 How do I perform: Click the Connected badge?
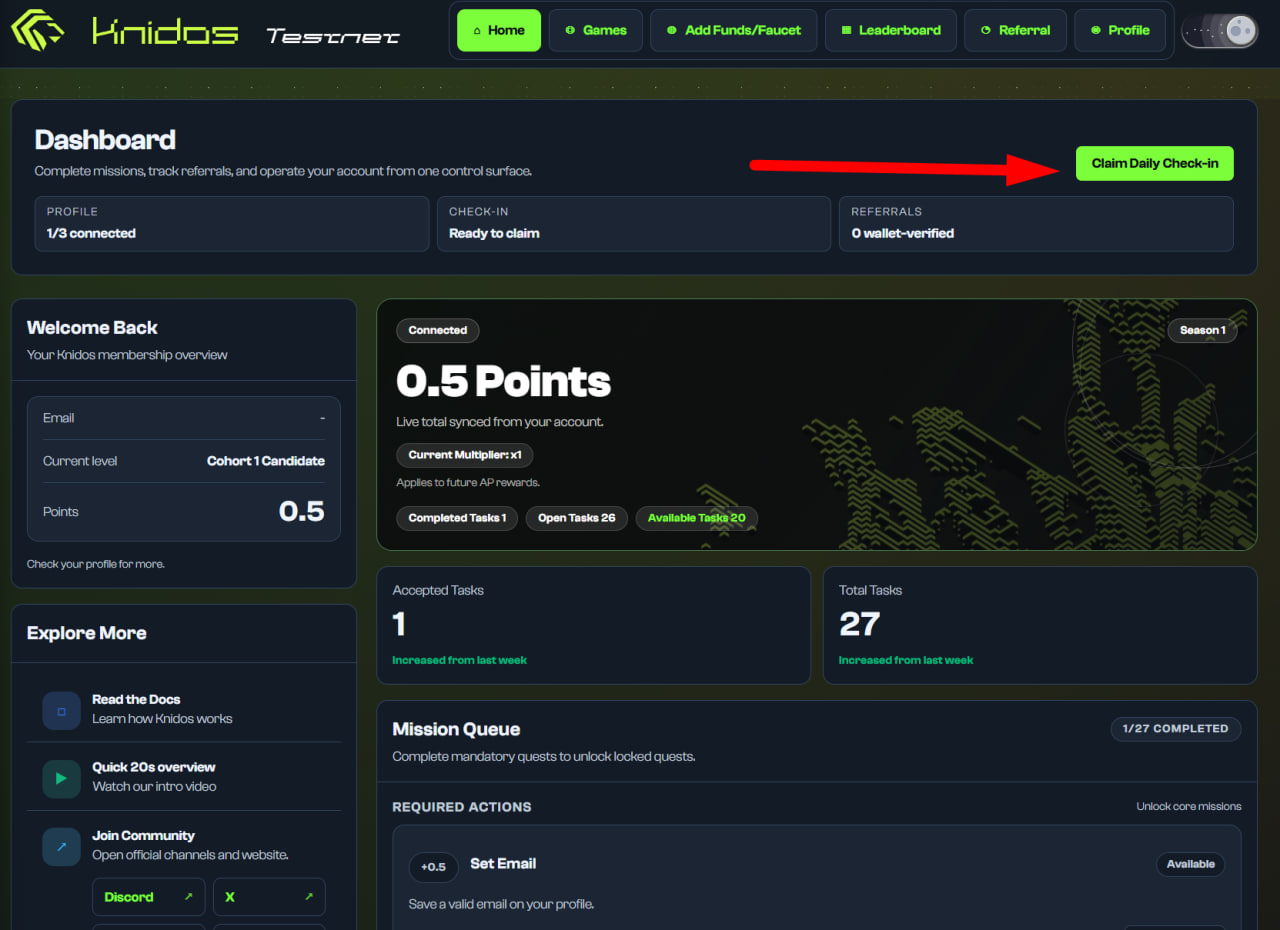pos(438,330)
